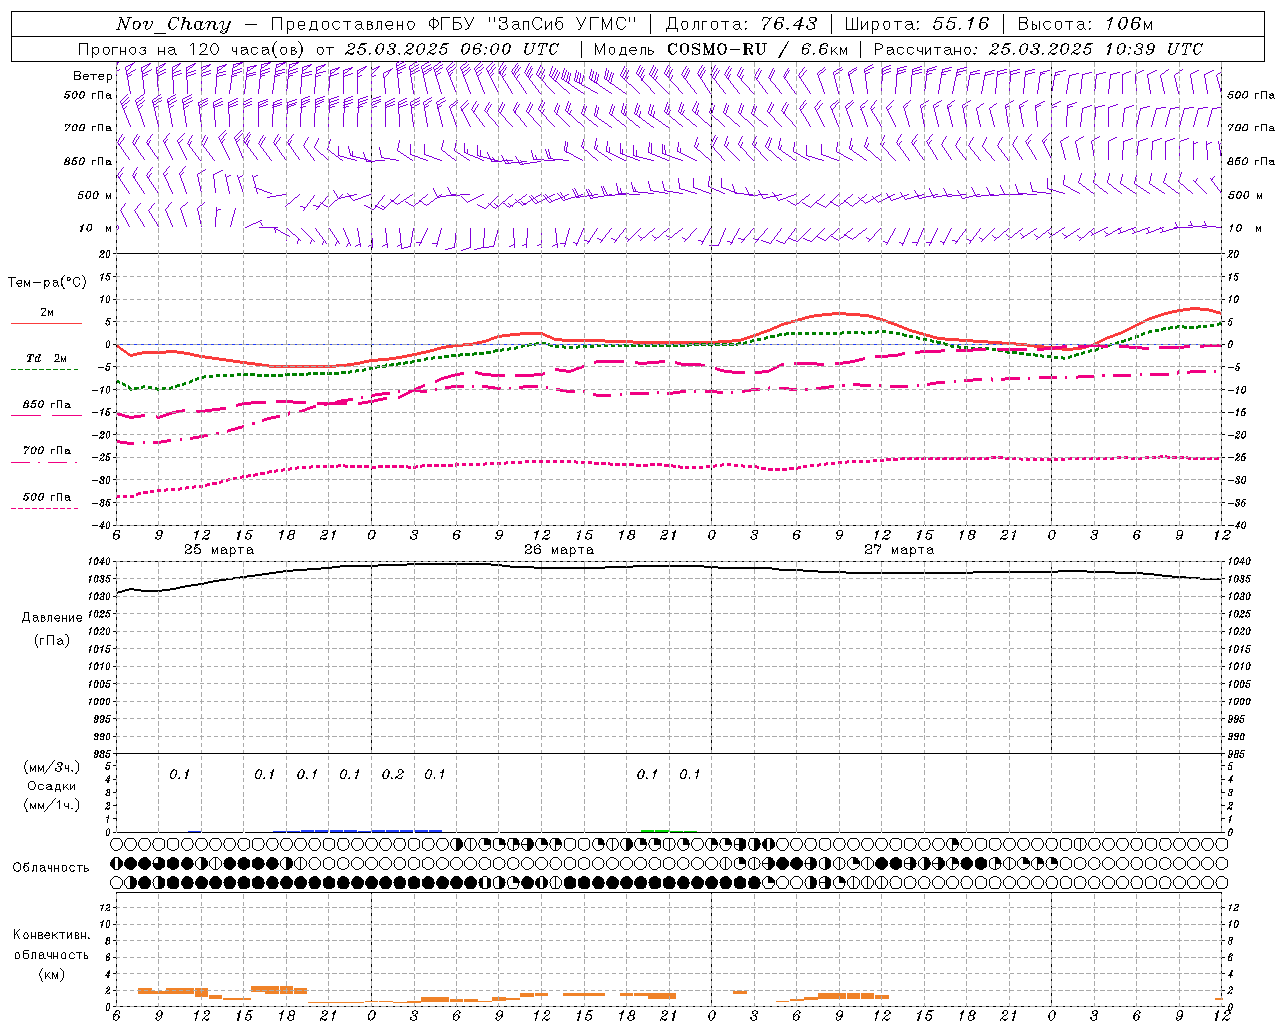The width and height of the screenshot is (1280, 1024).
Task: Click the Td 2м dew point legend label
Action: [x=46, y=358]
